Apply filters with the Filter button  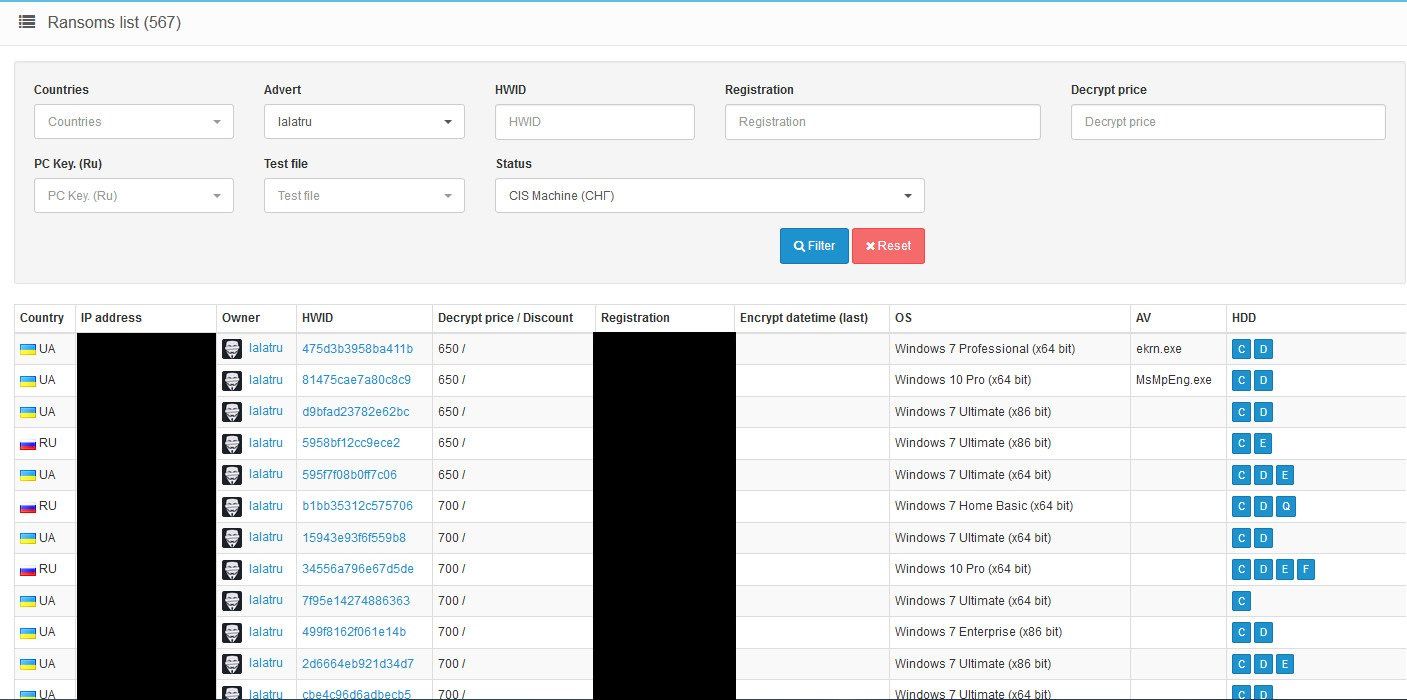tap(814, 246)
